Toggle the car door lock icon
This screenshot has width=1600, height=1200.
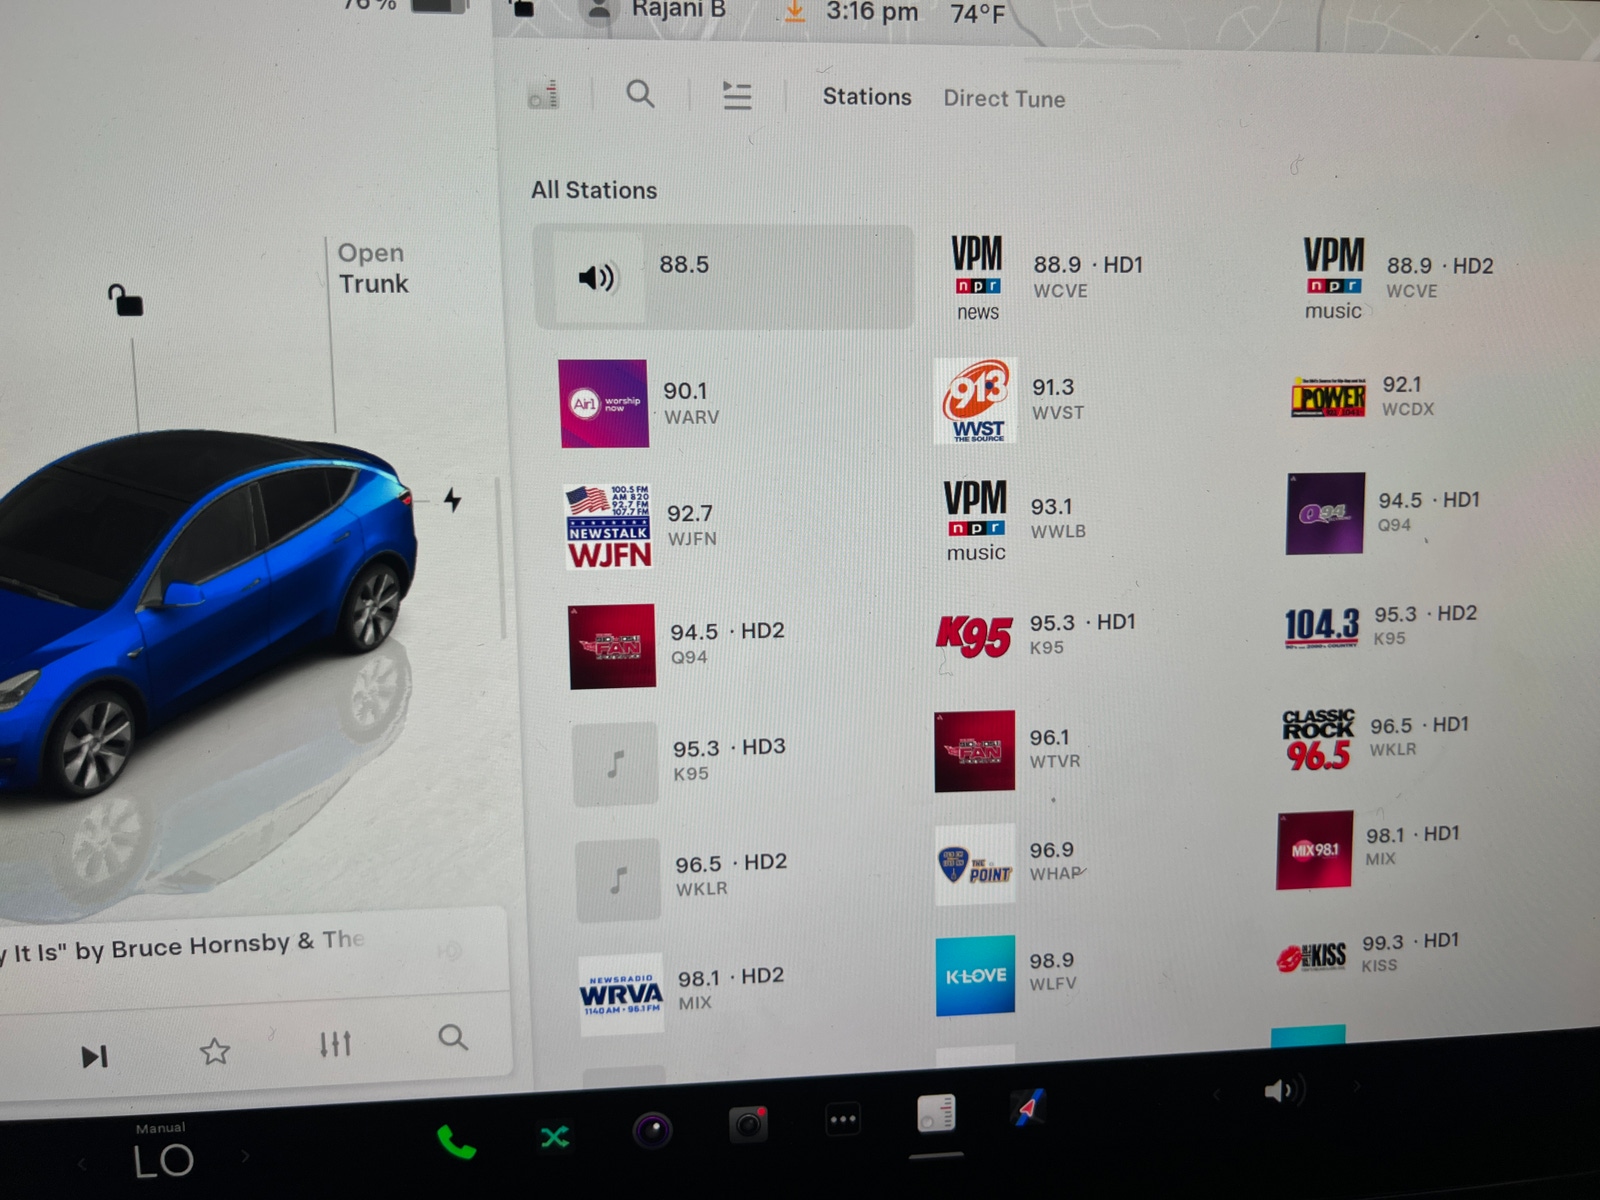(125, 299)
